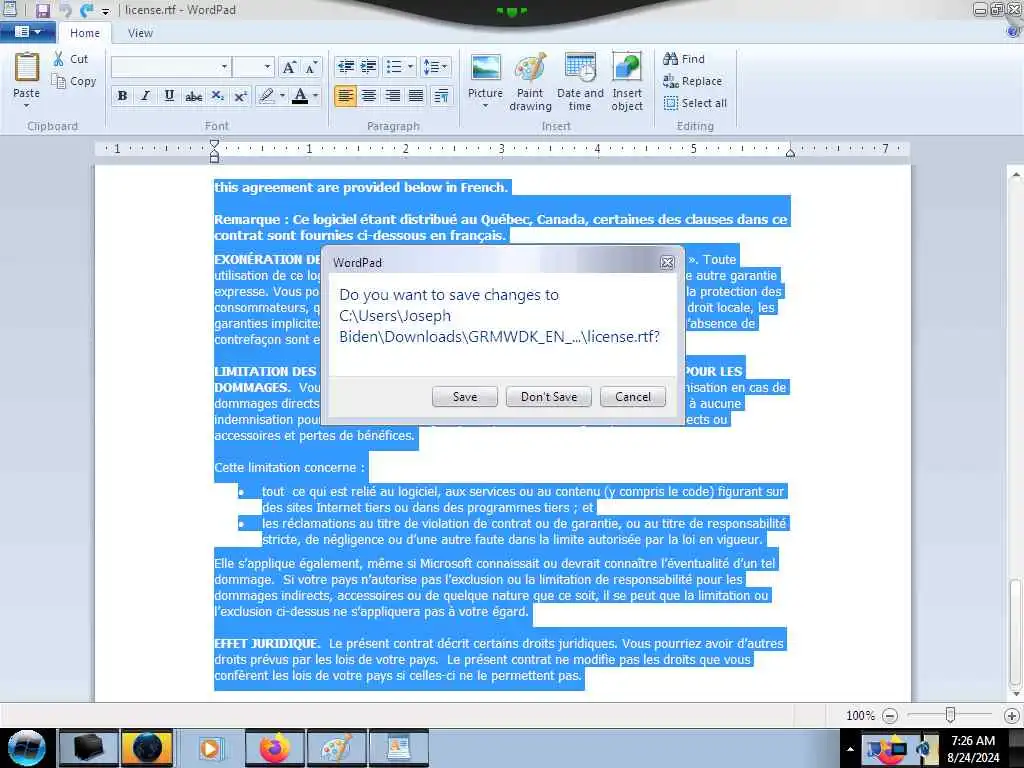Click the Shrink font icon

[x=311, y=67]
